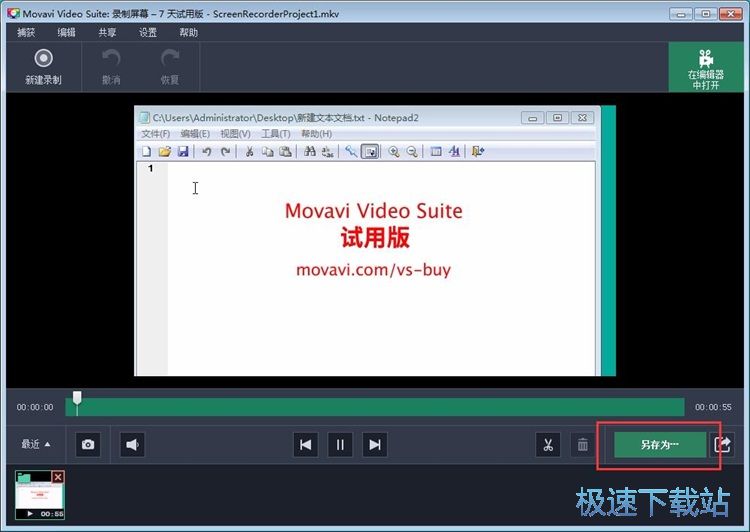Mute audio with the speaker icon
The height and width of the screenshot is (532, 750).
(132, 444)
